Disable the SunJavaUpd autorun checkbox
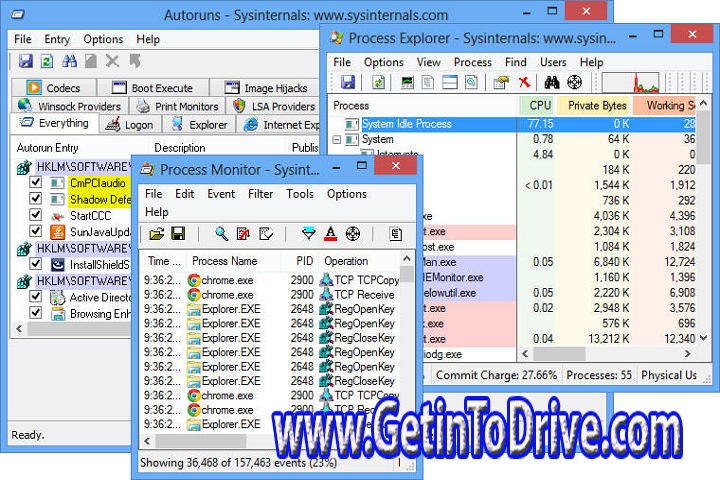The image size is (720, 480). (35, 231)
